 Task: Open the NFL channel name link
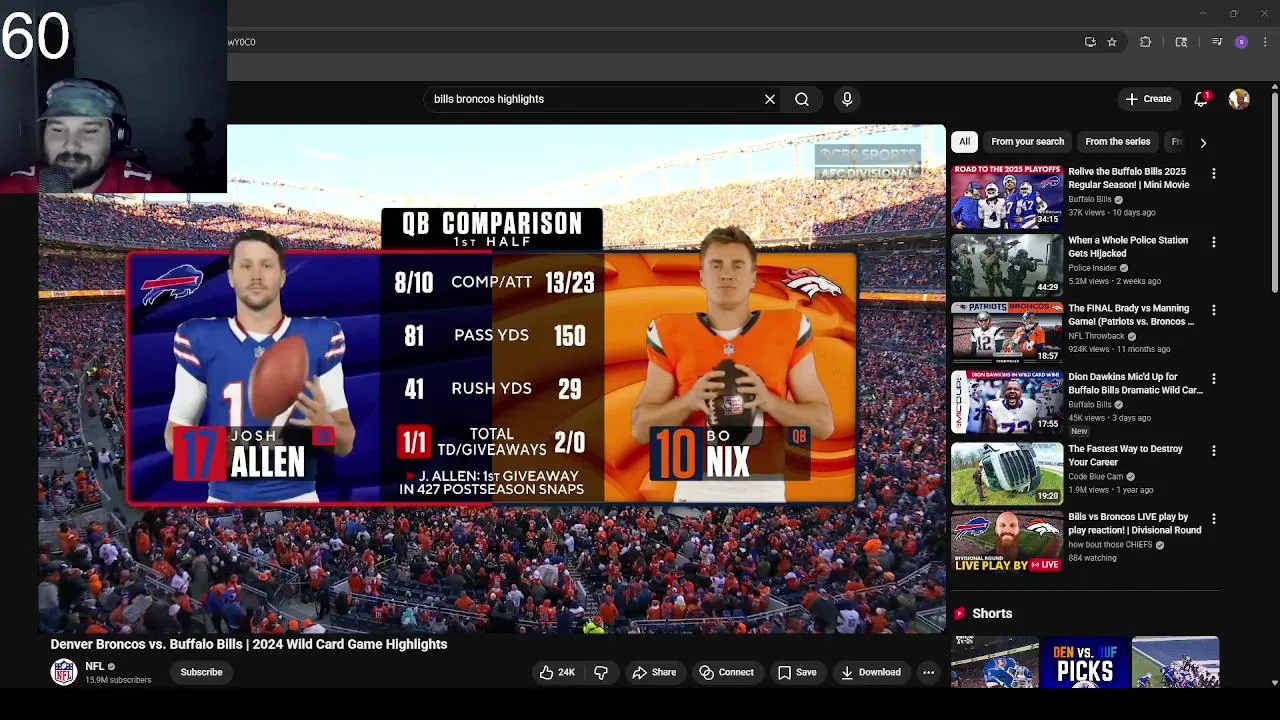tap(95, 666)
